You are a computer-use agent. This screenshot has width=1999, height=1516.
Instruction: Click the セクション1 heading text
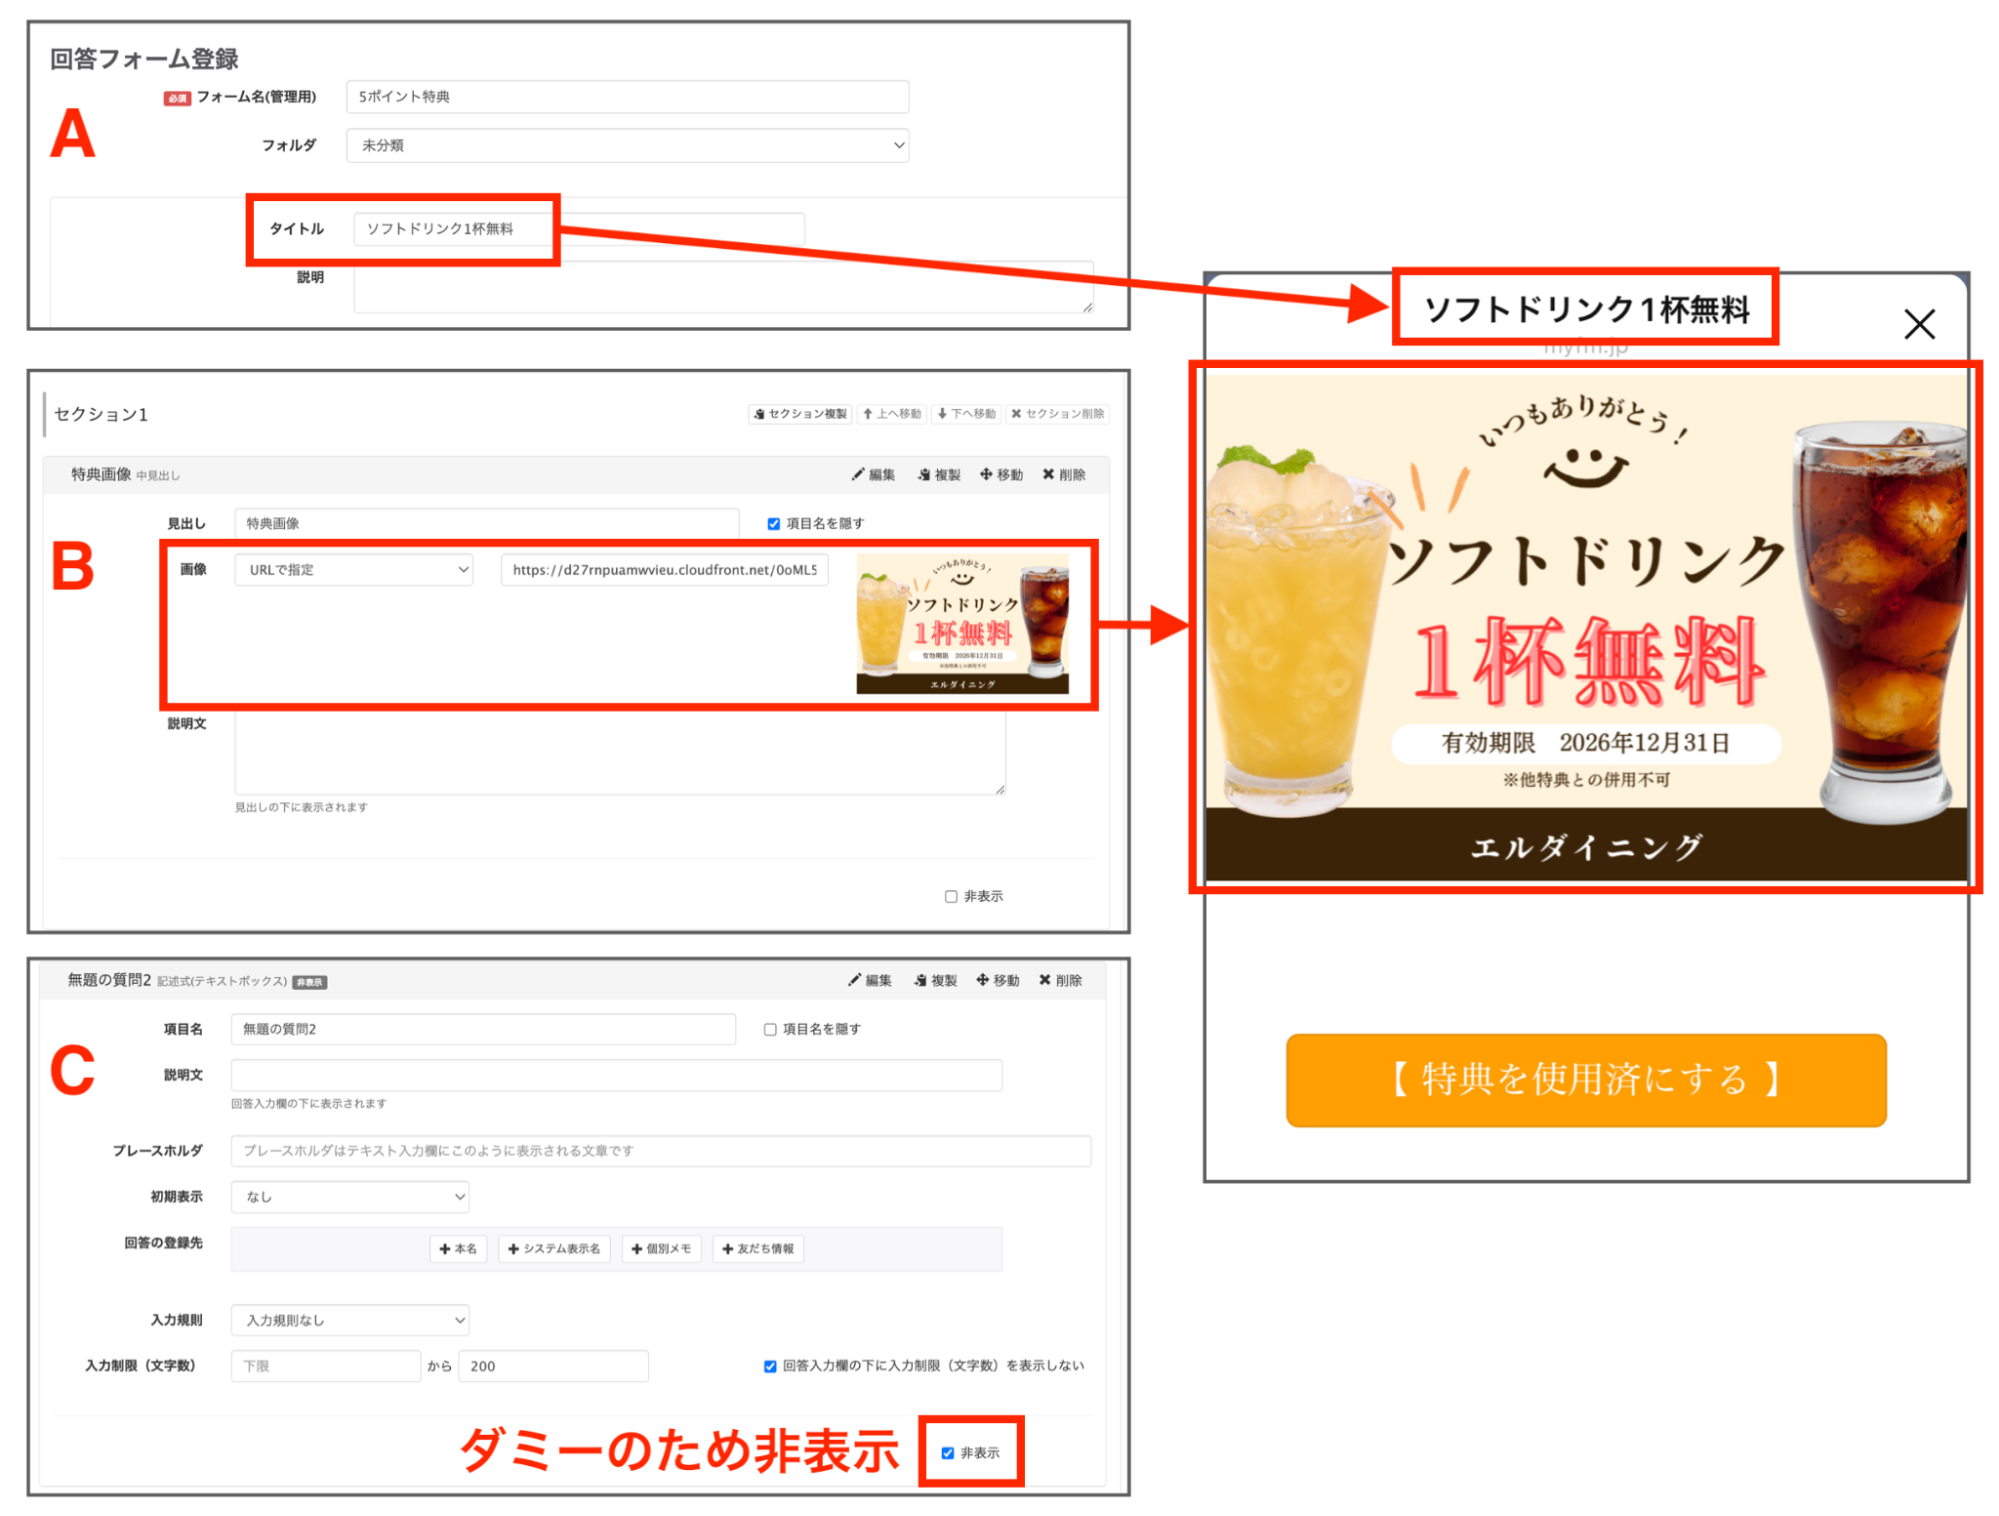pos(101,414)
